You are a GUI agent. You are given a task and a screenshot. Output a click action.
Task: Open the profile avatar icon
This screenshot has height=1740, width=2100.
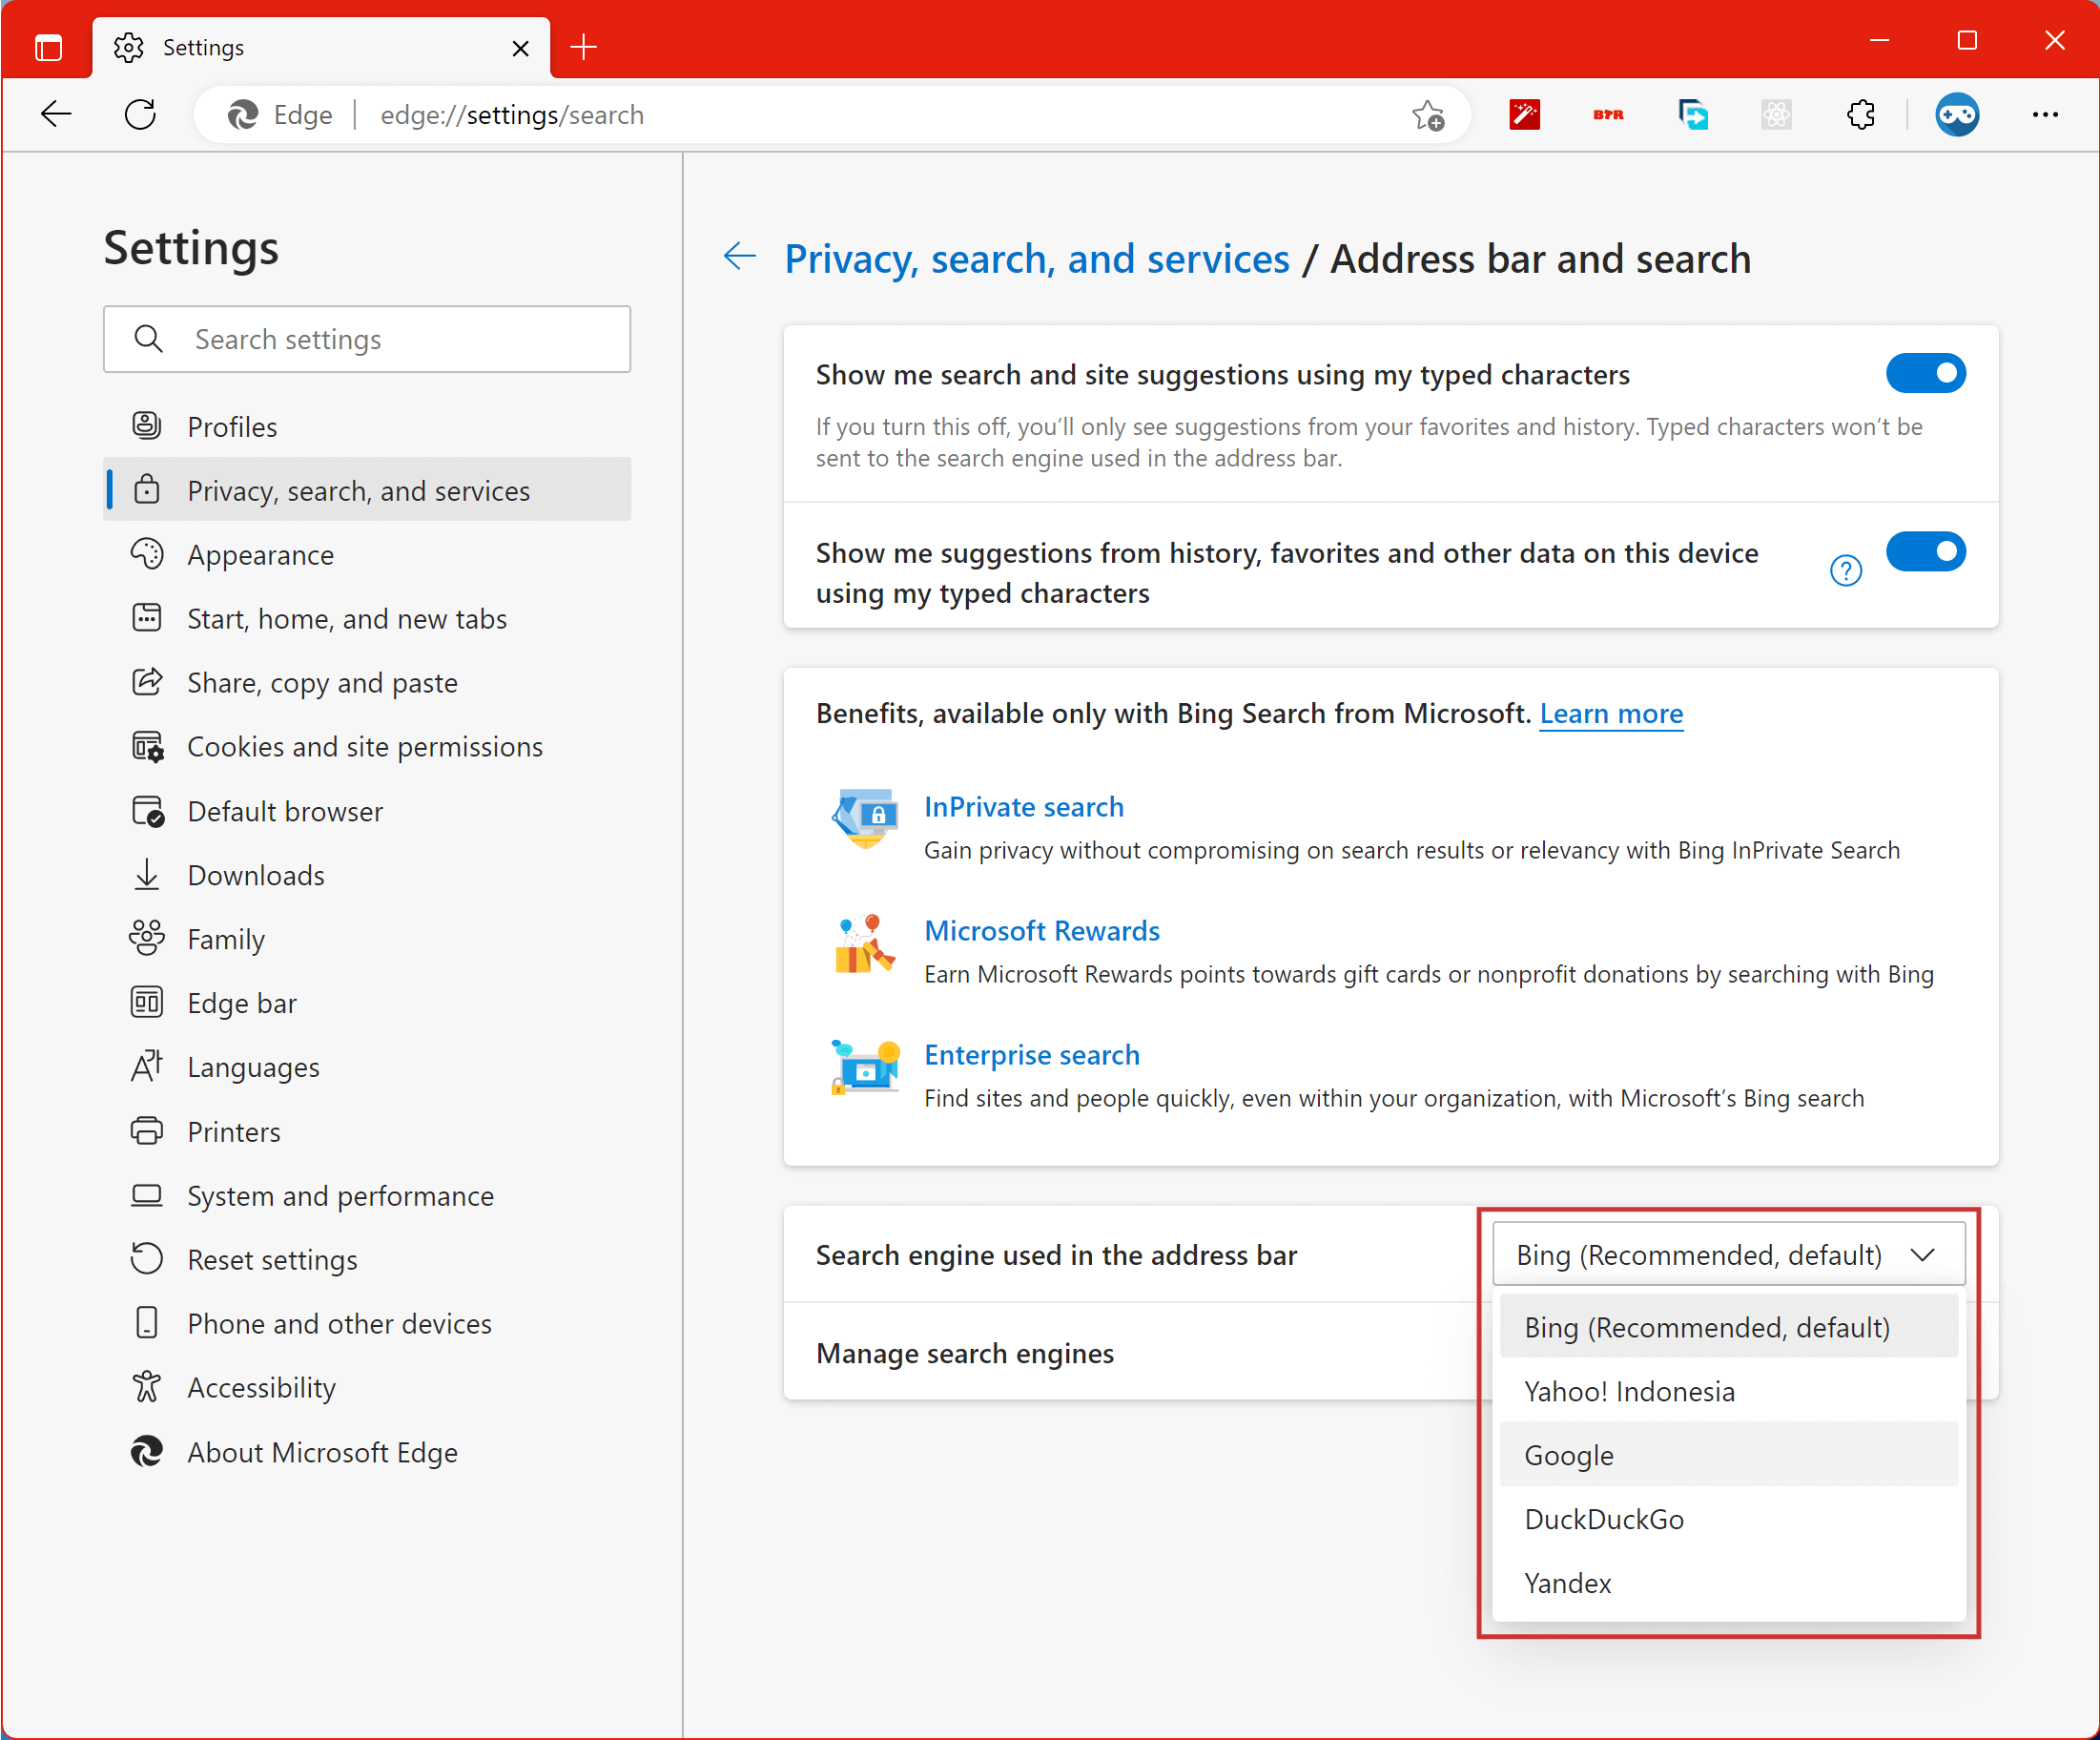[x=1957, y=115]
